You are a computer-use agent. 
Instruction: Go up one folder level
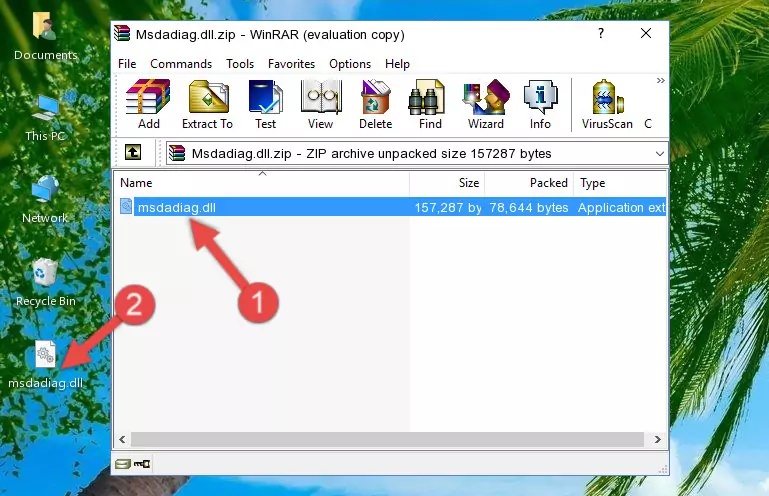pyautogui.click(x=132, y=153)
